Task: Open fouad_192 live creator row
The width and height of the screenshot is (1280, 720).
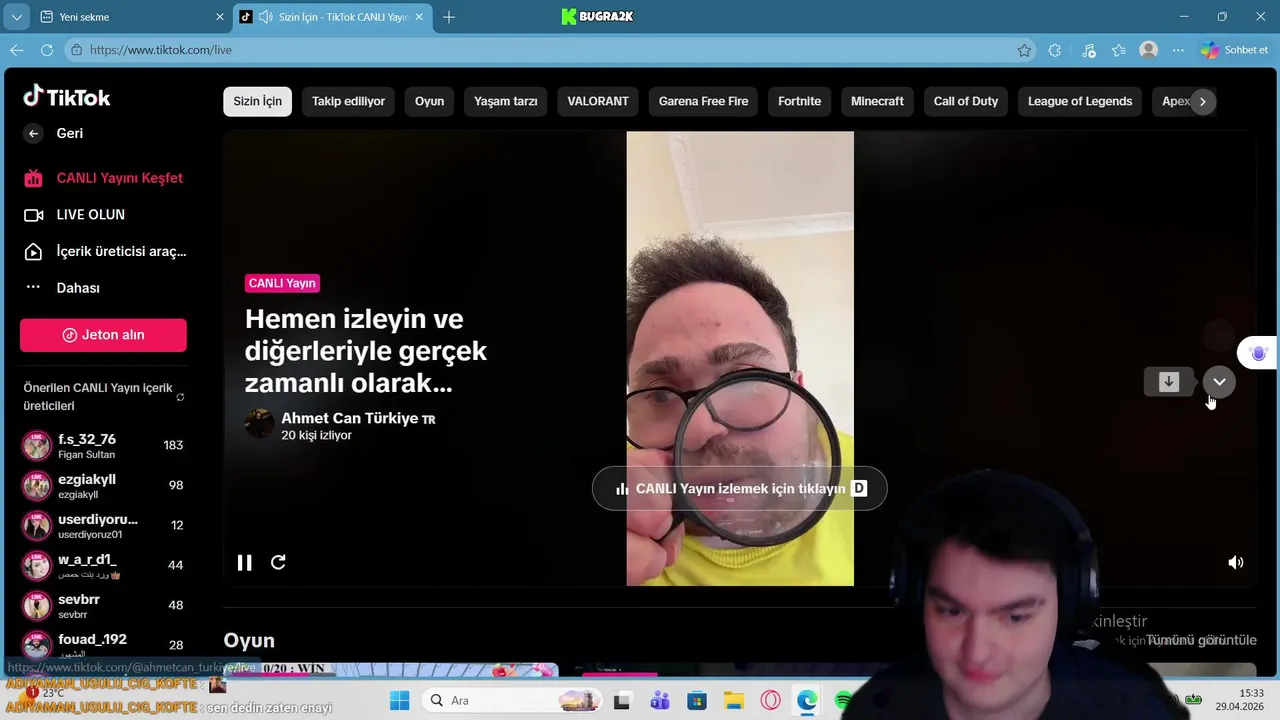Action: pyautogui.click(x=103, y=645)
